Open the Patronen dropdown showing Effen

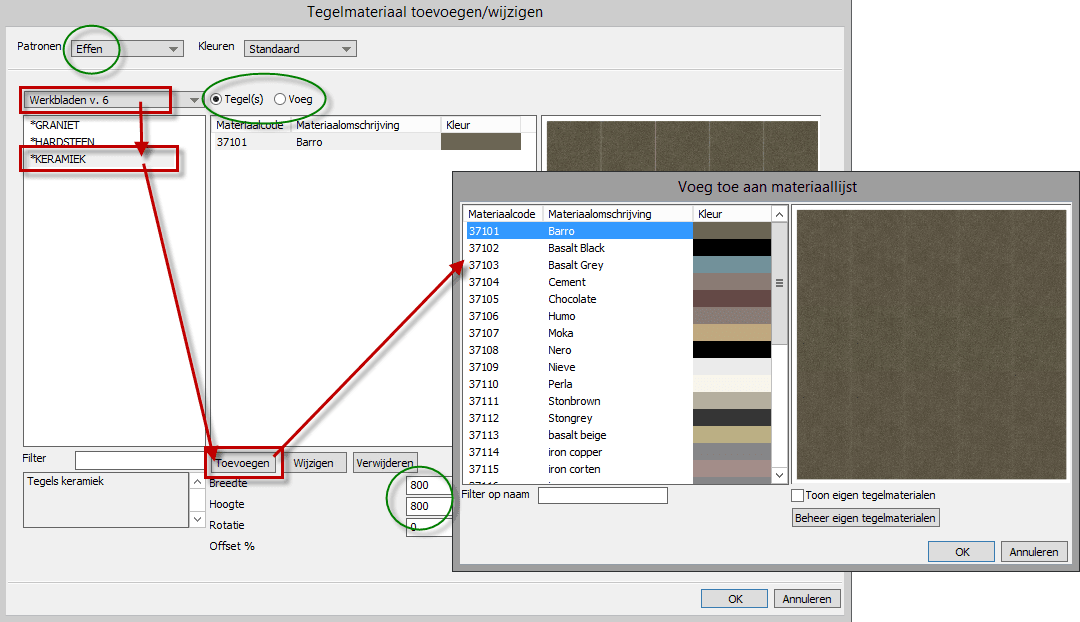pyautogui.click(x=127, y=49)
